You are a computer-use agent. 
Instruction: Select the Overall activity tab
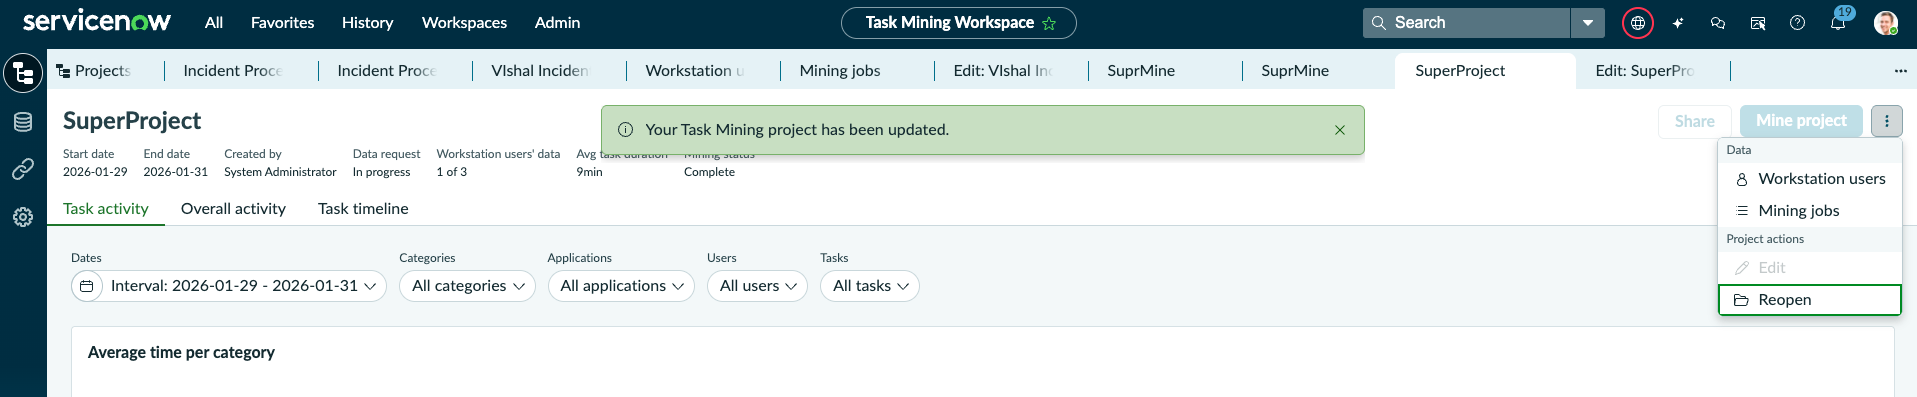click(x=233, y=208)
